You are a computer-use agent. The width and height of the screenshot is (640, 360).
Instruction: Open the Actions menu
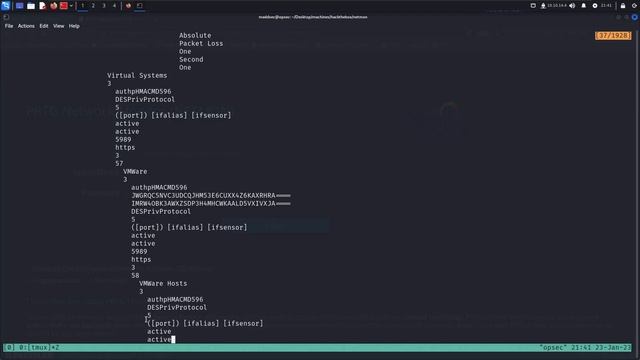tap(26, 26)
